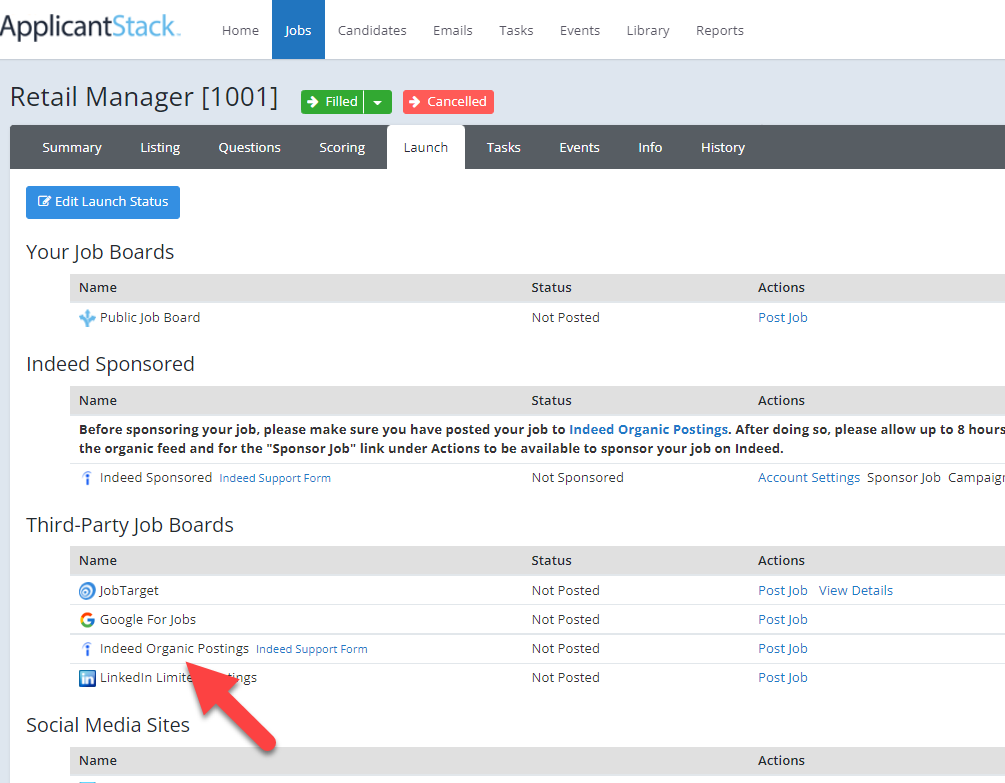This screenshot has width=1005, height=783.
Task: Click the Indeed Organic Postings icon
Action: [x=87, y=649]
